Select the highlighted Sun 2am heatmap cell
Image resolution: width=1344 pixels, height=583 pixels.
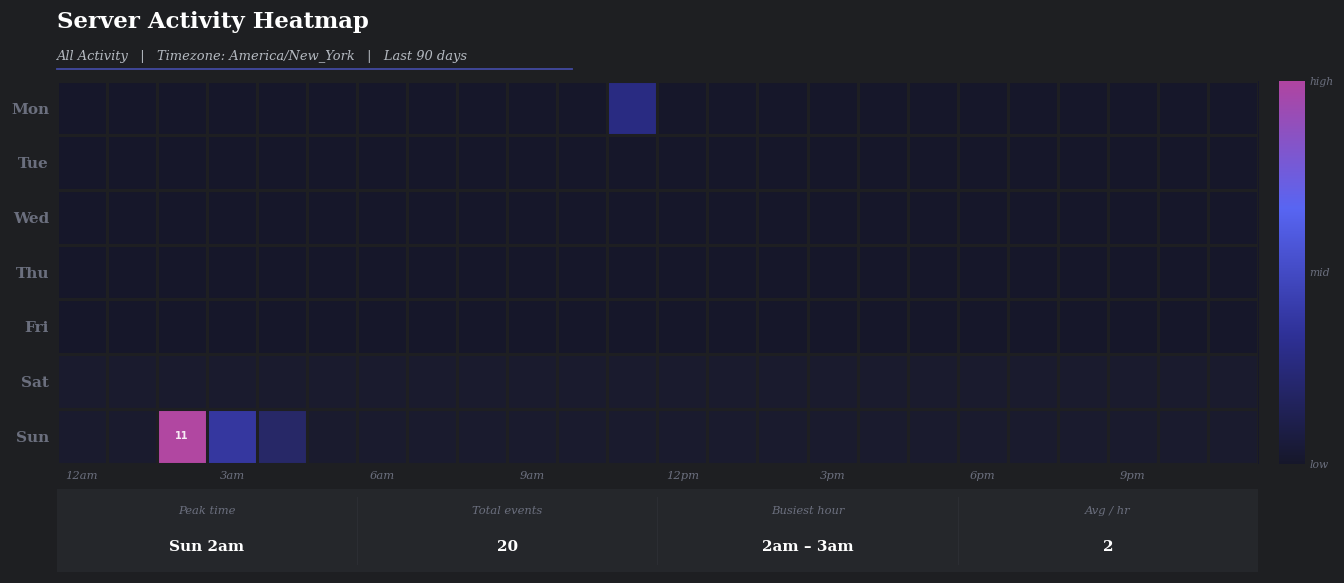click(181, 435)
